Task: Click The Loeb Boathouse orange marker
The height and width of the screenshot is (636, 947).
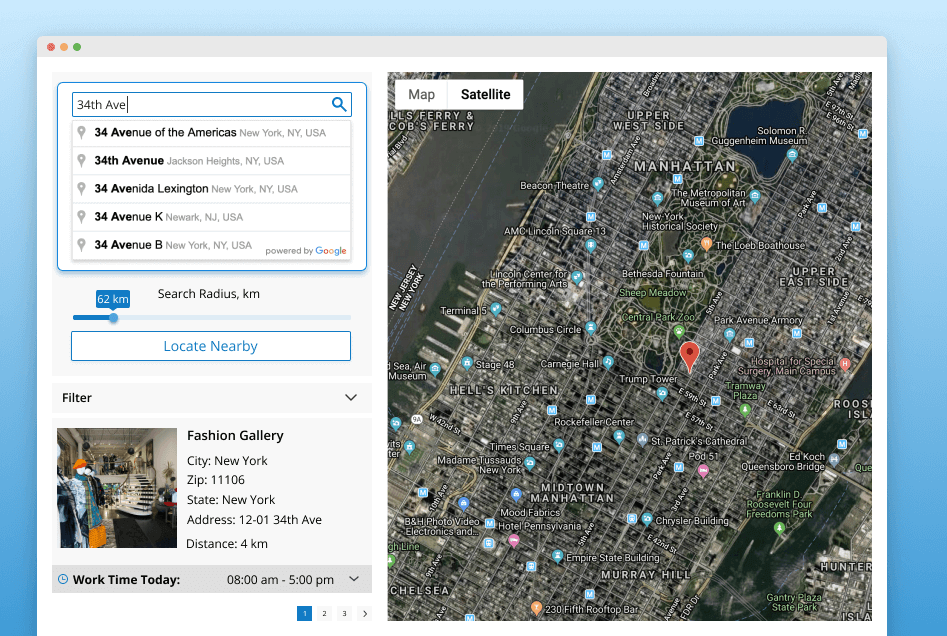Action: pos(706,243)
